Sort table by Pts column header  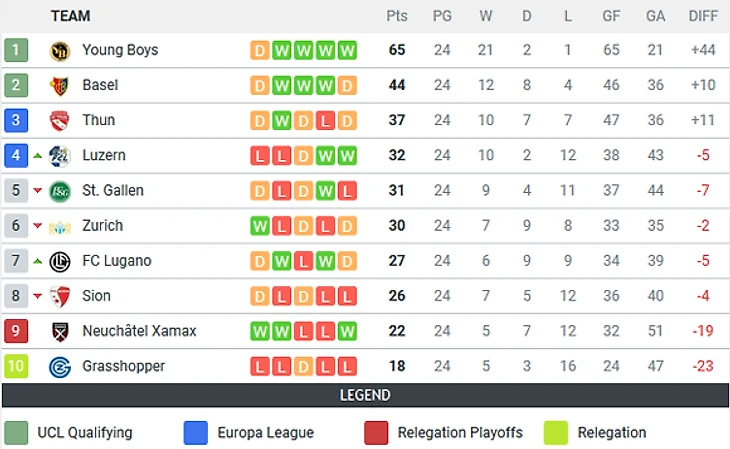tap(397, 16)
